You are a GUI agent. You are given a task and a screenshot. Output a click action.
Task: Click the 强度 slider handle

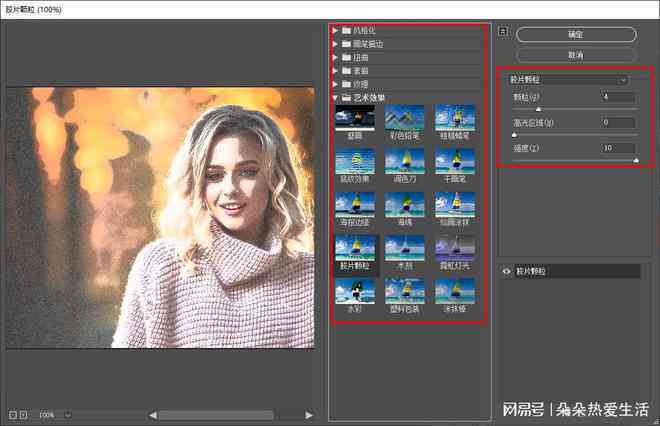point(636,160)
